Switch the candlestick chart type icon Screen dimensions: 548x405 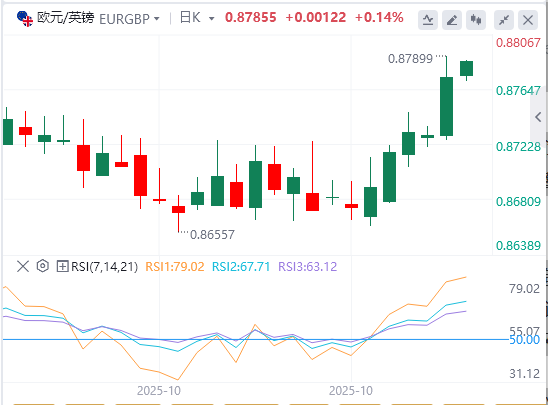pos(476,20)
